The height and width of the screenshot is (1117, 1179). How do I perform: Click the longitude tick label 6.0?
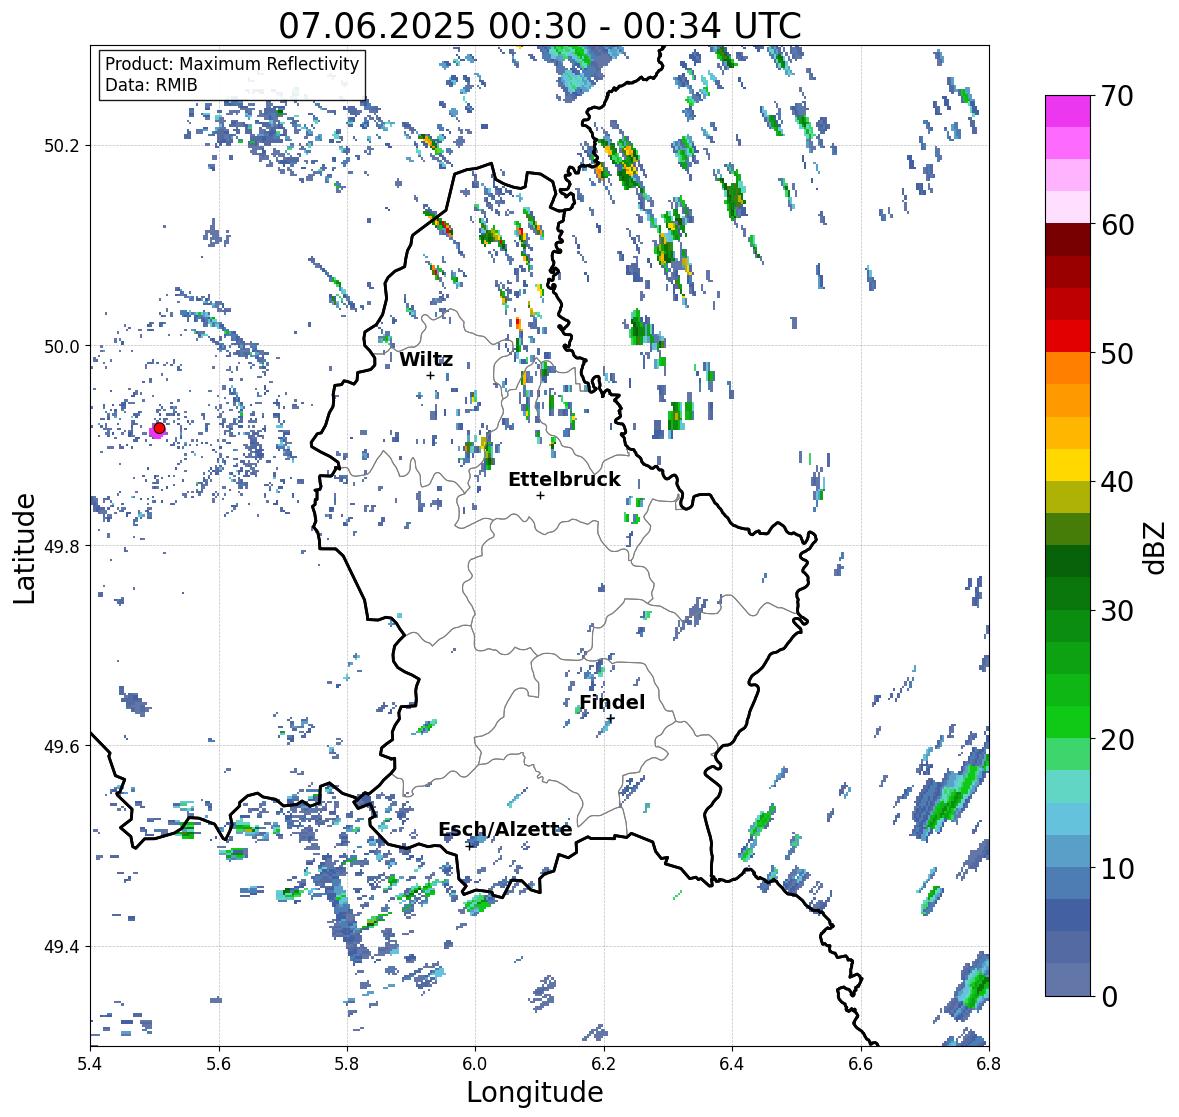475,1064
